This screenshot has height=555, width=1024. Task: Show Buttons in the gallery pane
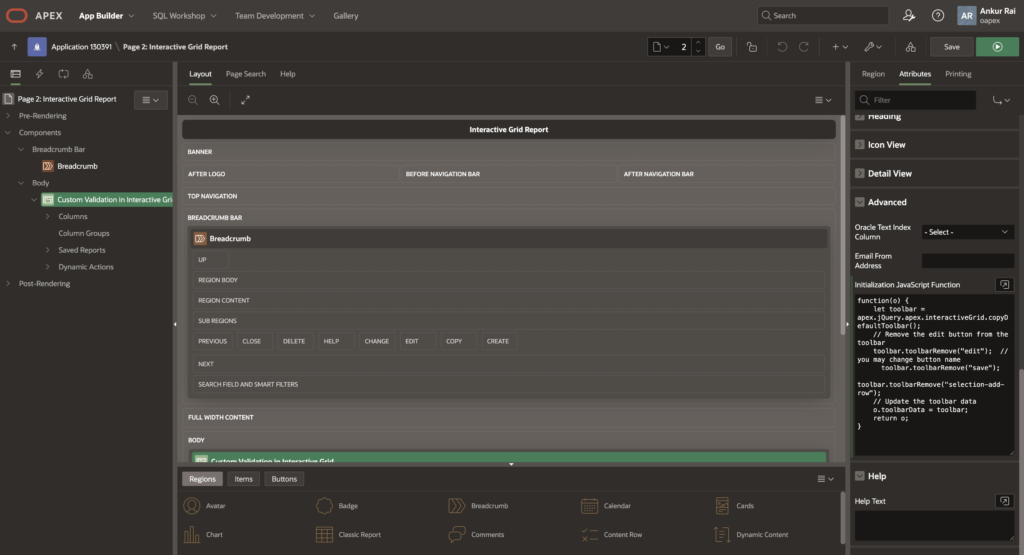[x=284, y=479]
